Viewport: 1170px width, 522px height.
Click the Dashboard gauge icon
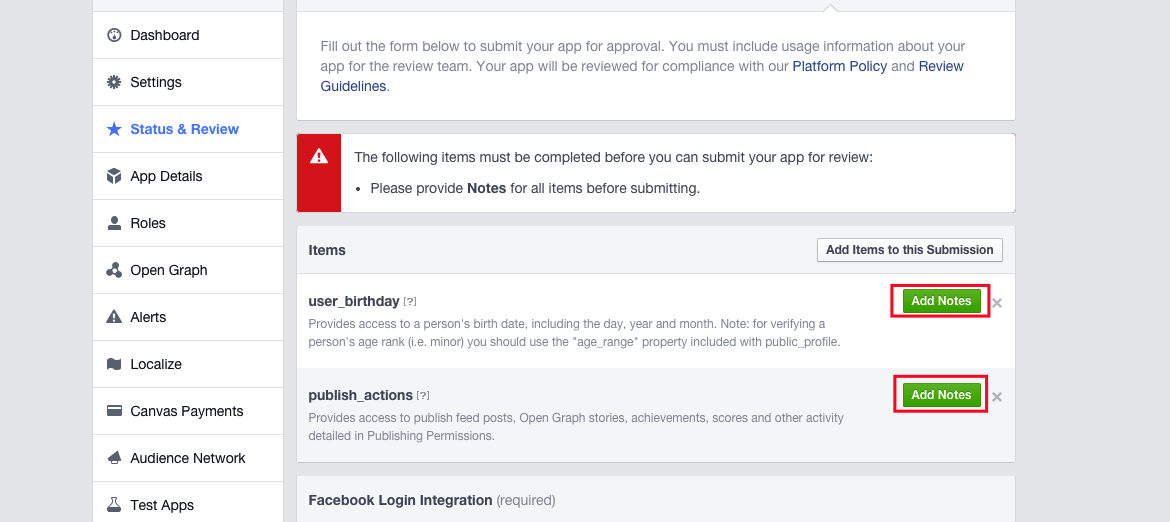click(x=114, y=35)
